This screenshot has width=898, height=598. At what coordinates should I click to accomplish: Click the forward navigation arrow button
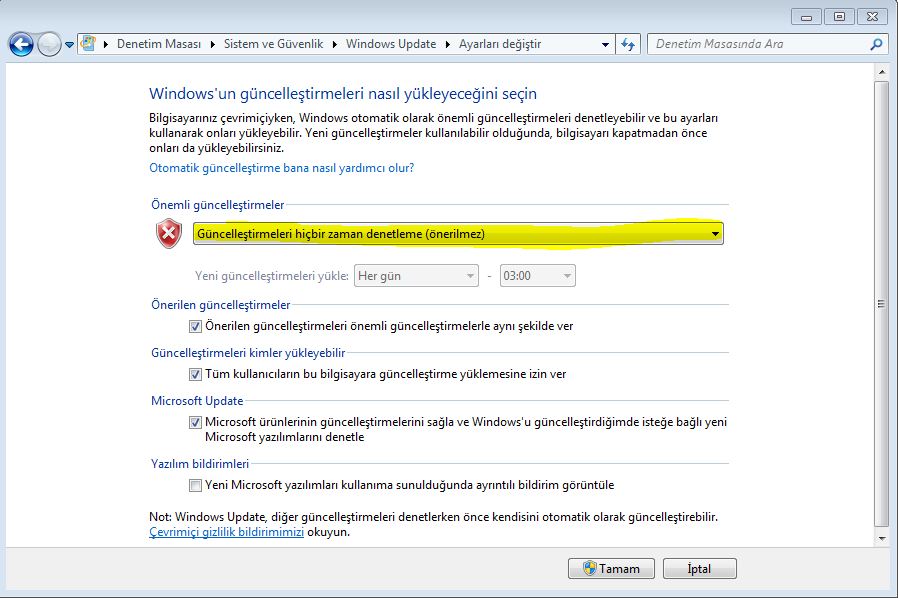click(x=49, y=45)
